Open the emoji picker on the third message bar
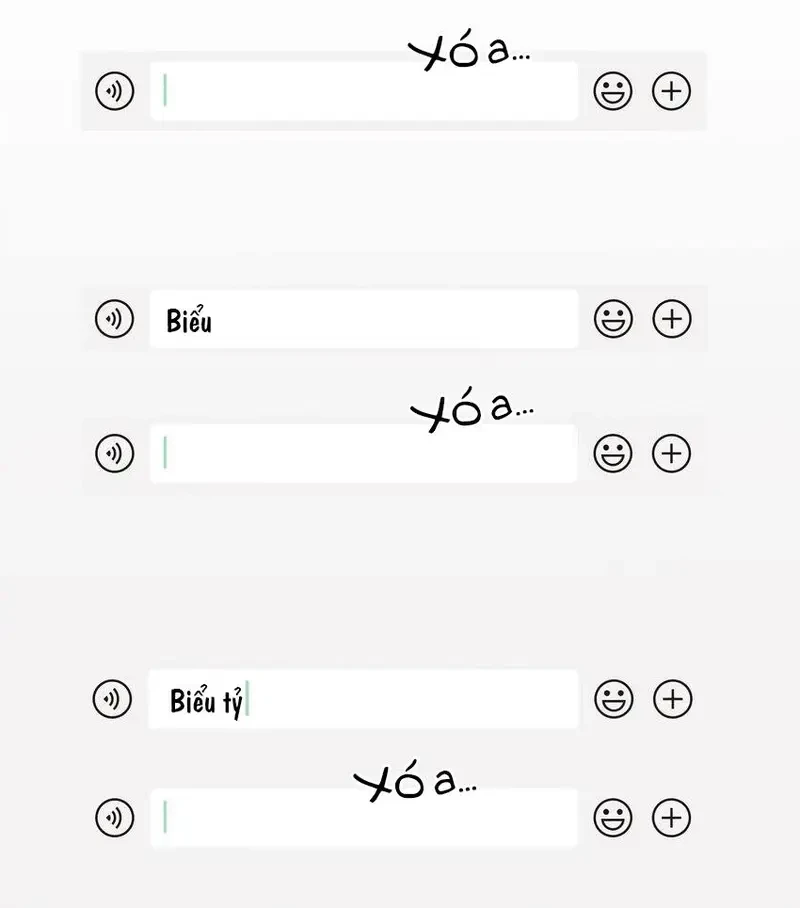Screen dimensions: 800x908 click(612, 453)
